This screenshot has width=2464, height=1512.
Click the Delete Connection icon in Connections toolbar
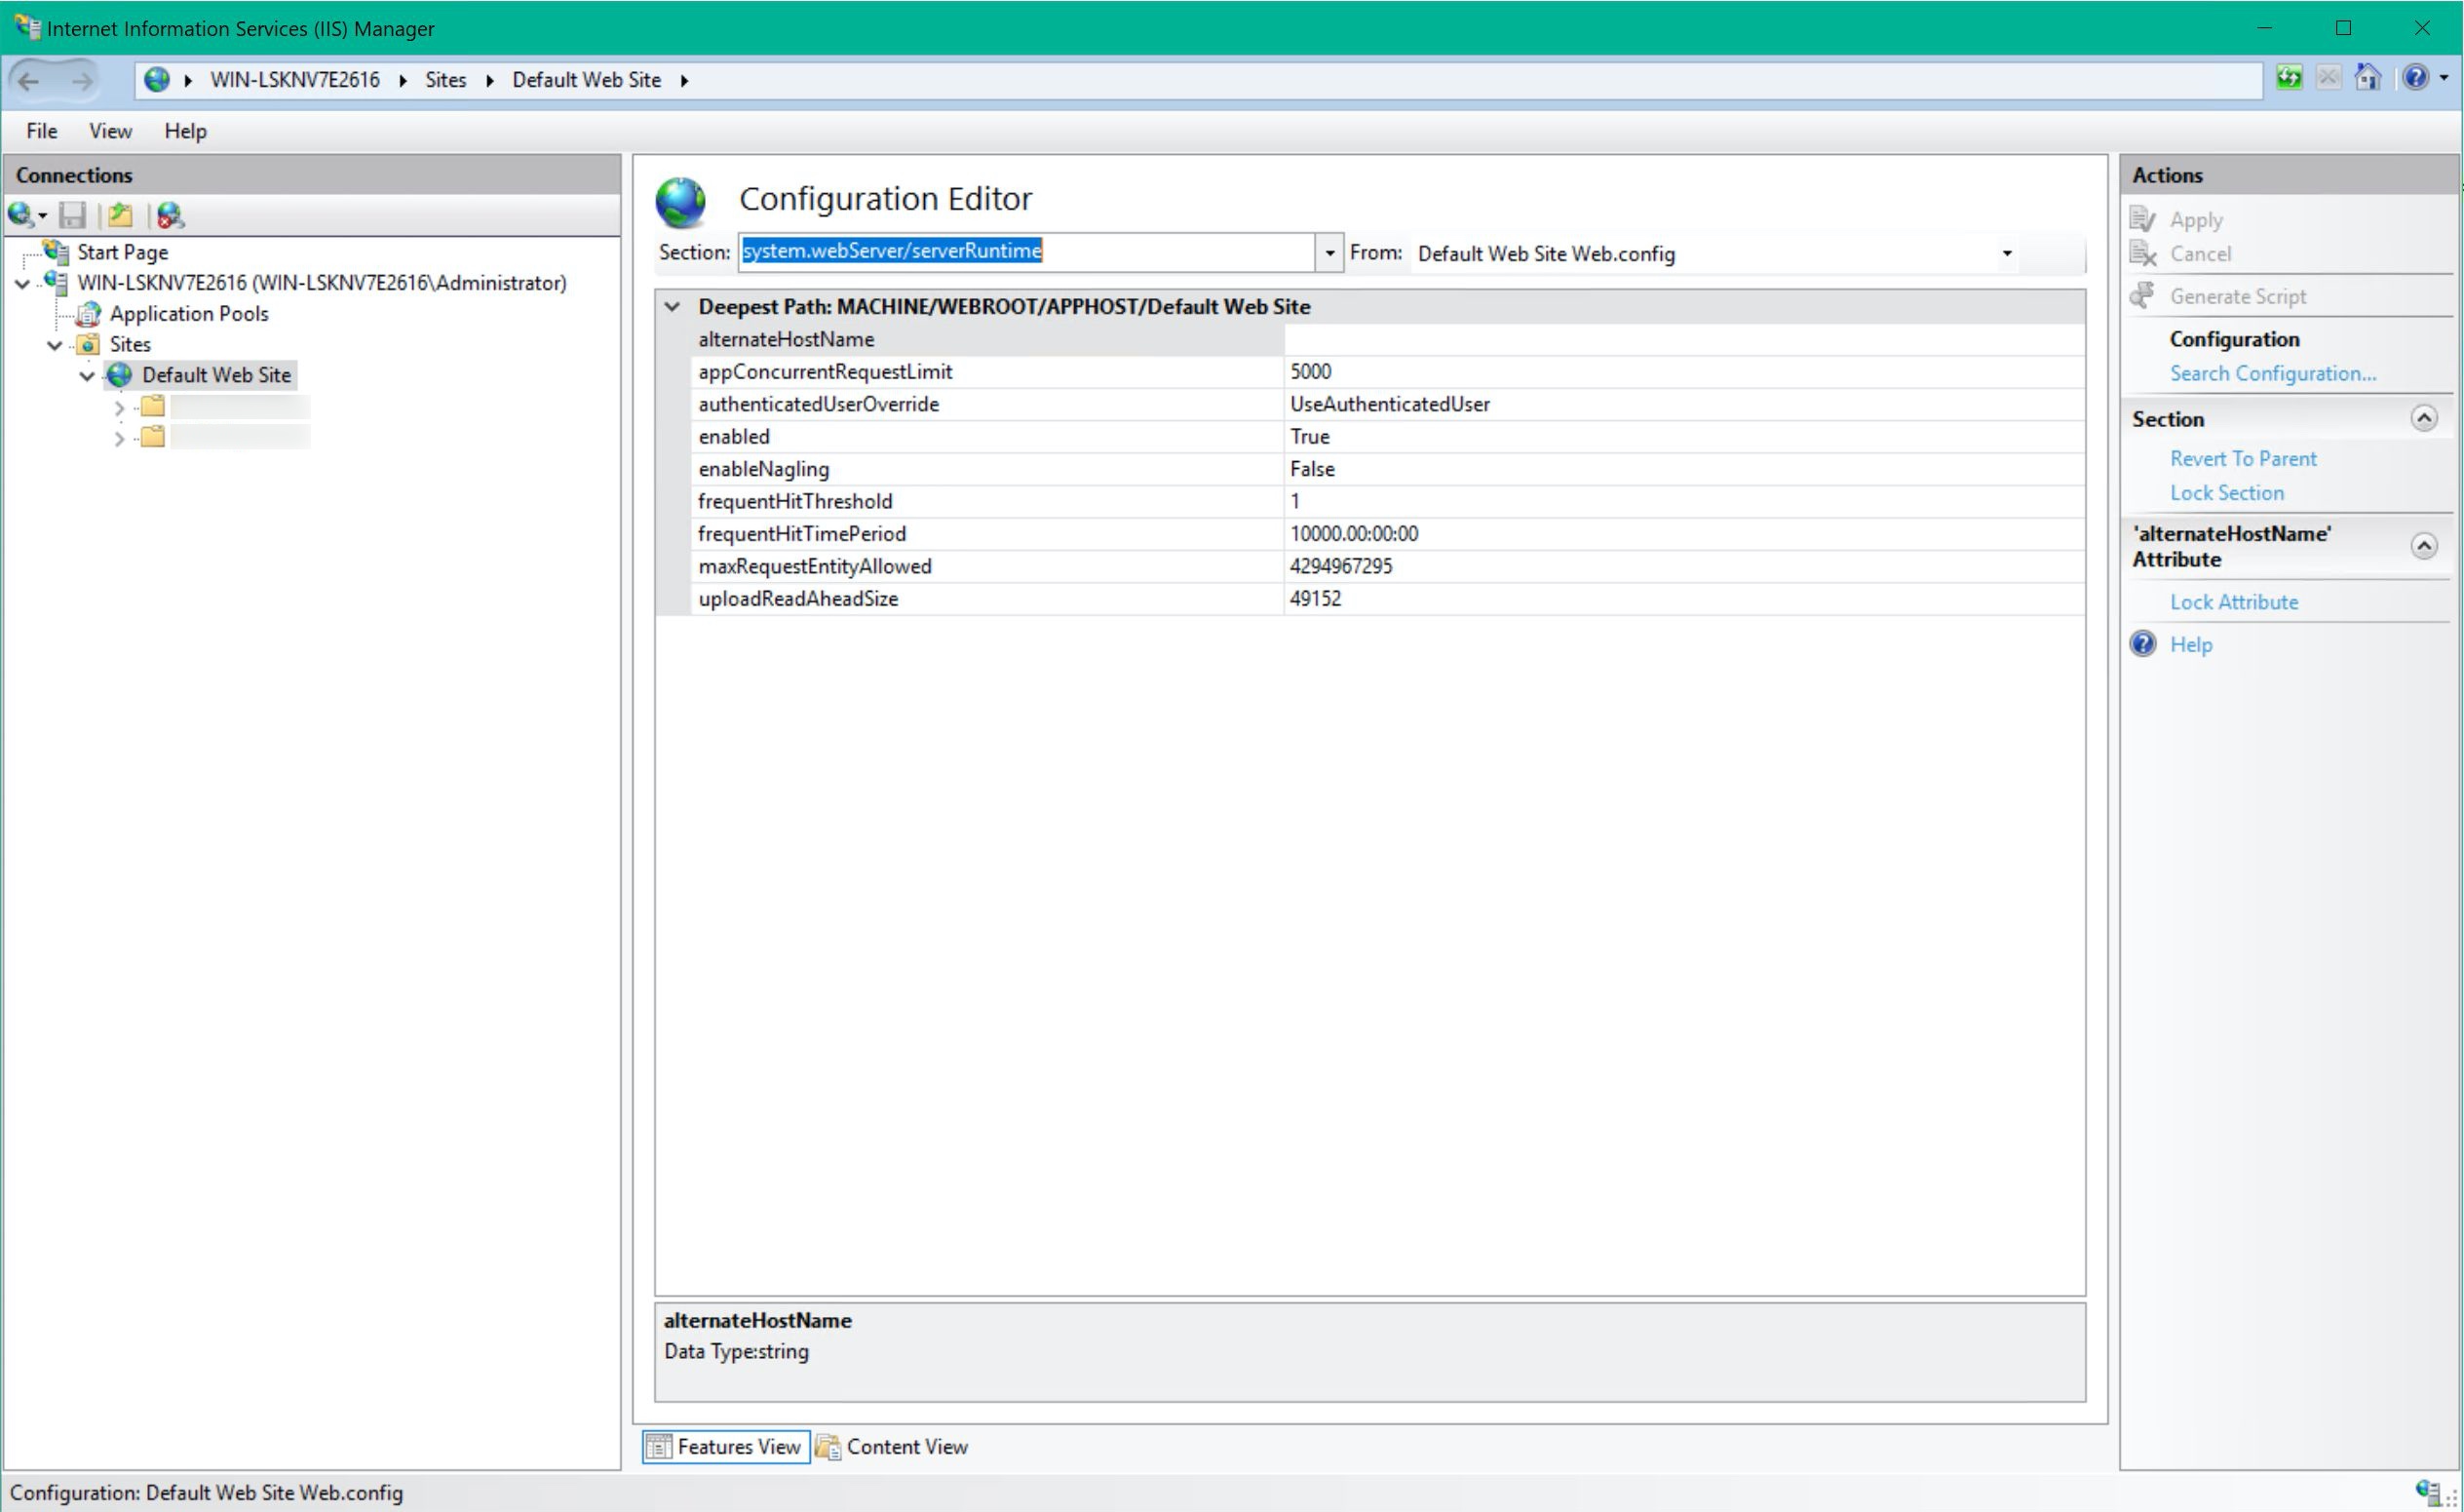[170, 215]
